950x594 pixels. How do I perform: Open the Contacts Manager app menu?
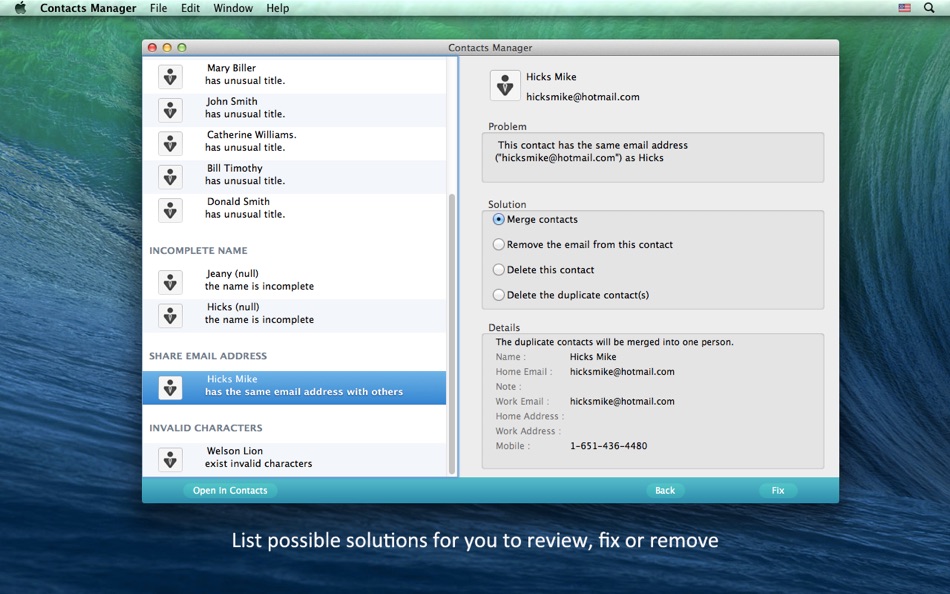(x=88, y=8)
